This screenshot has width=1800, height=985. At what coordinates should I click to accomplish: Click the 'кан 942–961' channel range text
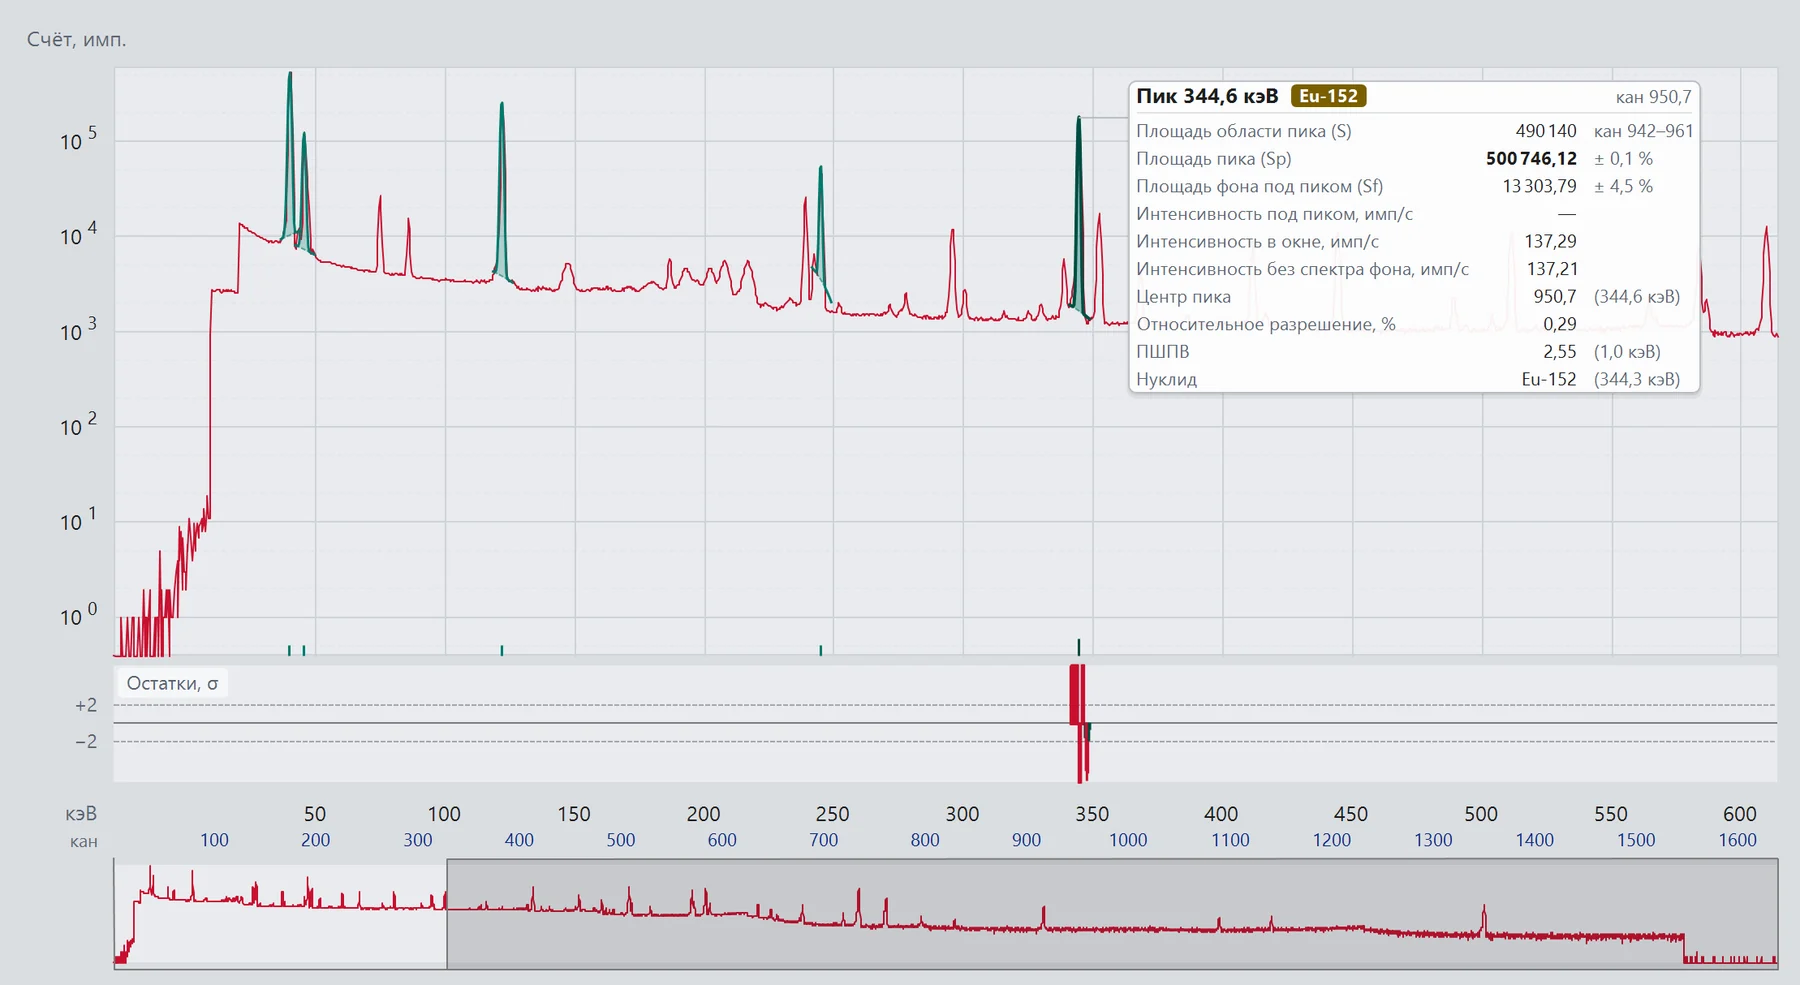(1643, 131)
